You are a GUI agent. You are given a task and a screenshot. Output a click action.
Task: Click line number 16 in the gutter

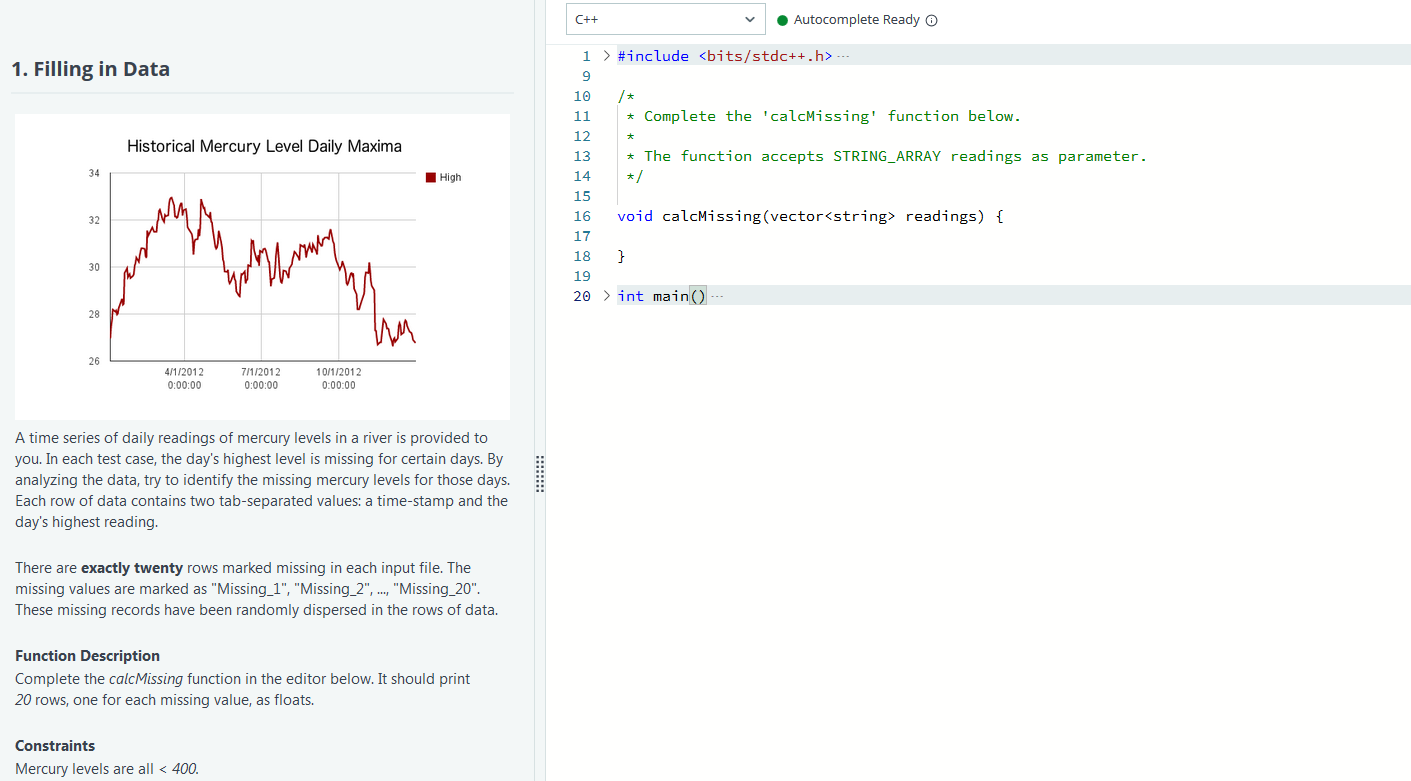click(582, 216)
